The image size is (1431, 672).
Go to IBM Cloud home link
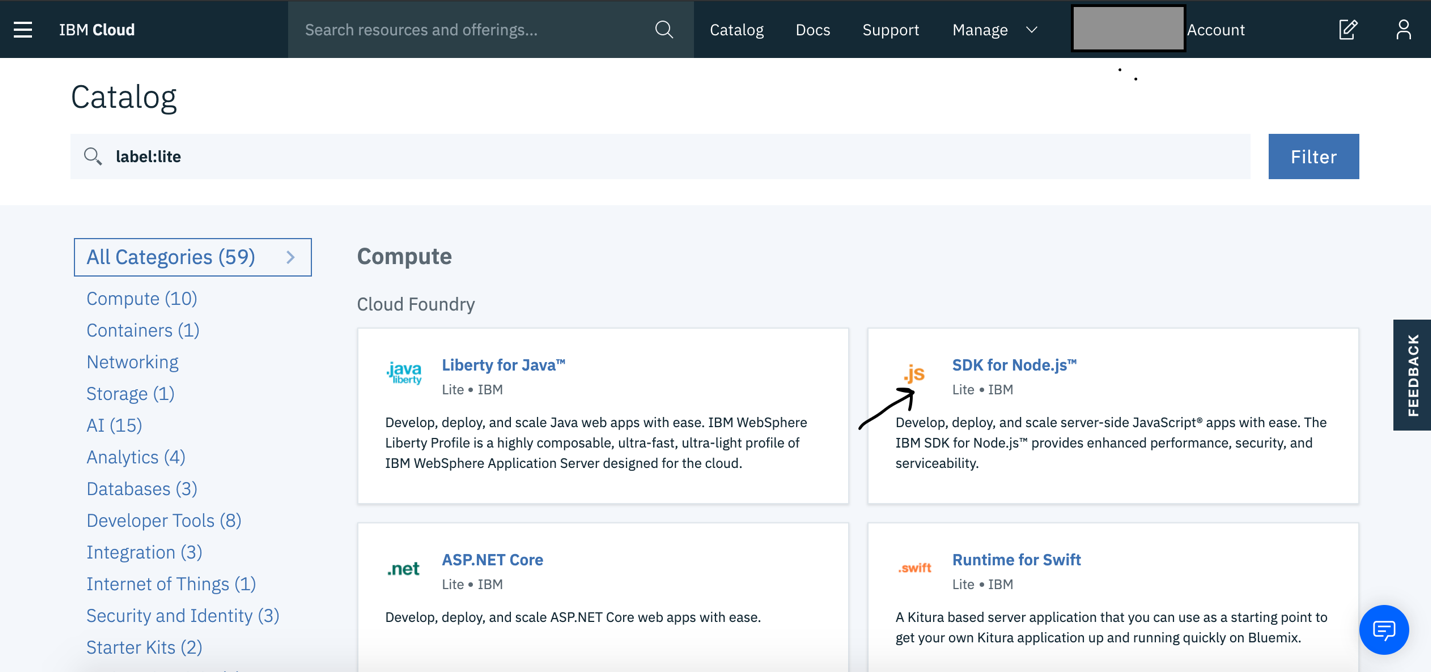pos(97,30)
